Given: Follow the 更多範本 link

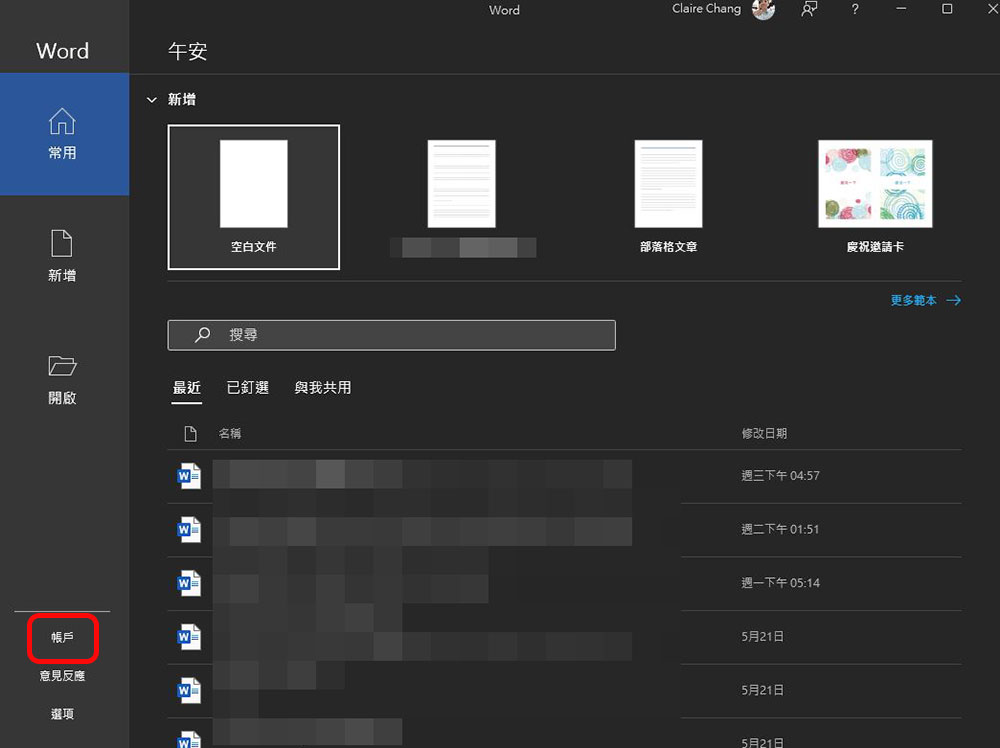Looking at the screenshot, I should pos(925,300).
